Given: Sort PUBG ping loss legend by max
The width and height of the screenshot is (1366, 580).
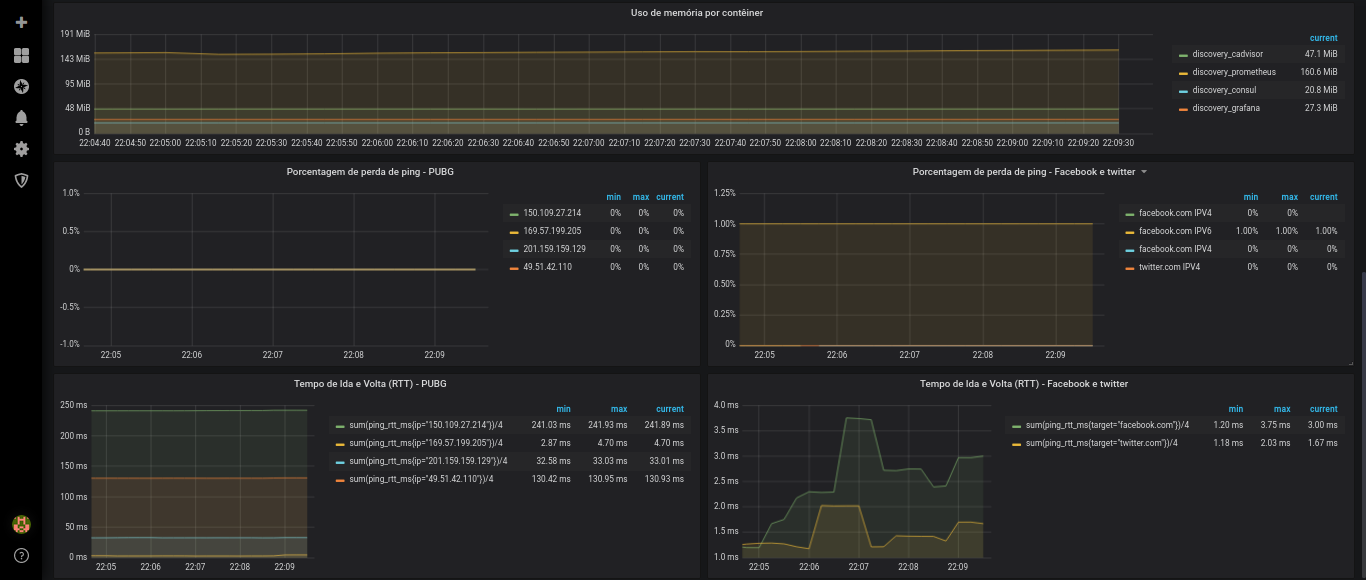Looking at the screenshot, I should 640,197.
